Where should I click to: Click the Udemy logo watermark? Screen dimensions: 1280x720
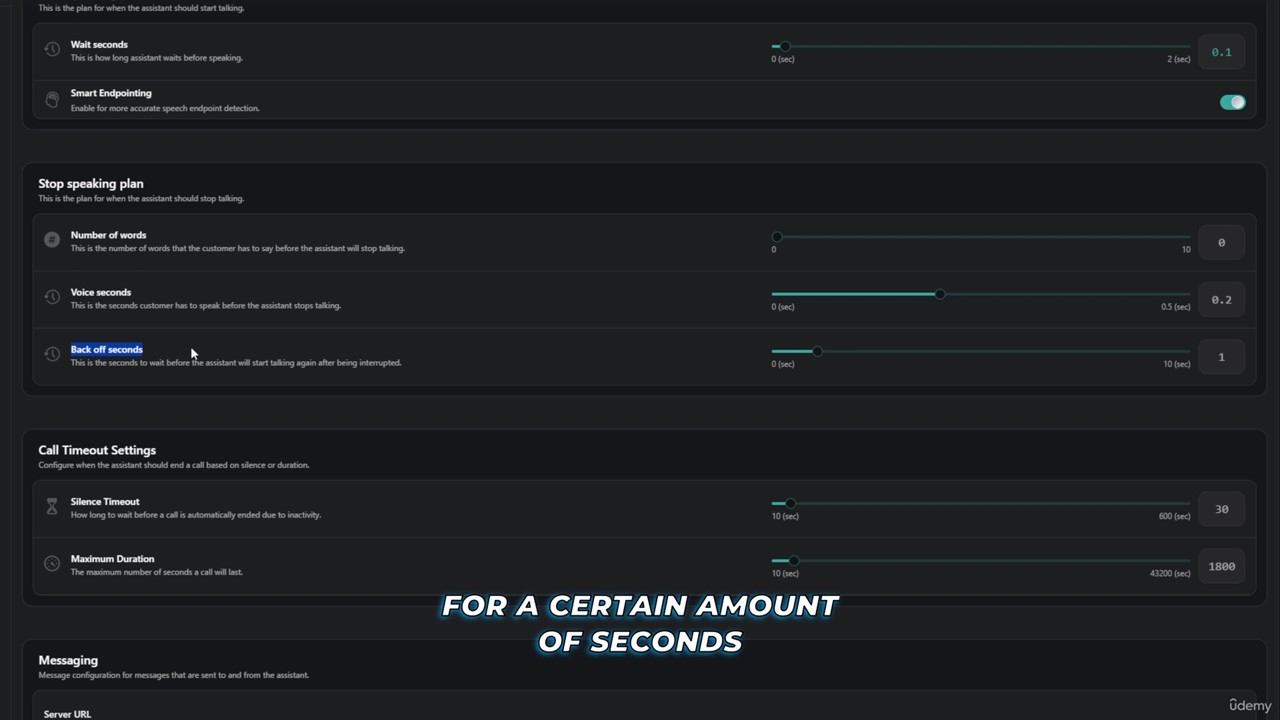[x=1250, y=705]
